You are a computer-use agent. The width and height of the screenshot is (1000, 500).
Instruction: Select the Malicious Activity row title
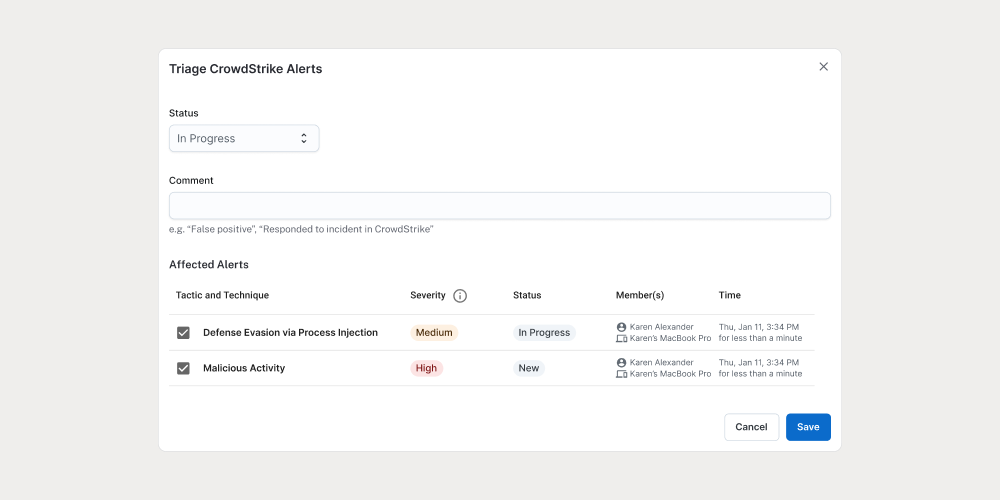point(244,368)
